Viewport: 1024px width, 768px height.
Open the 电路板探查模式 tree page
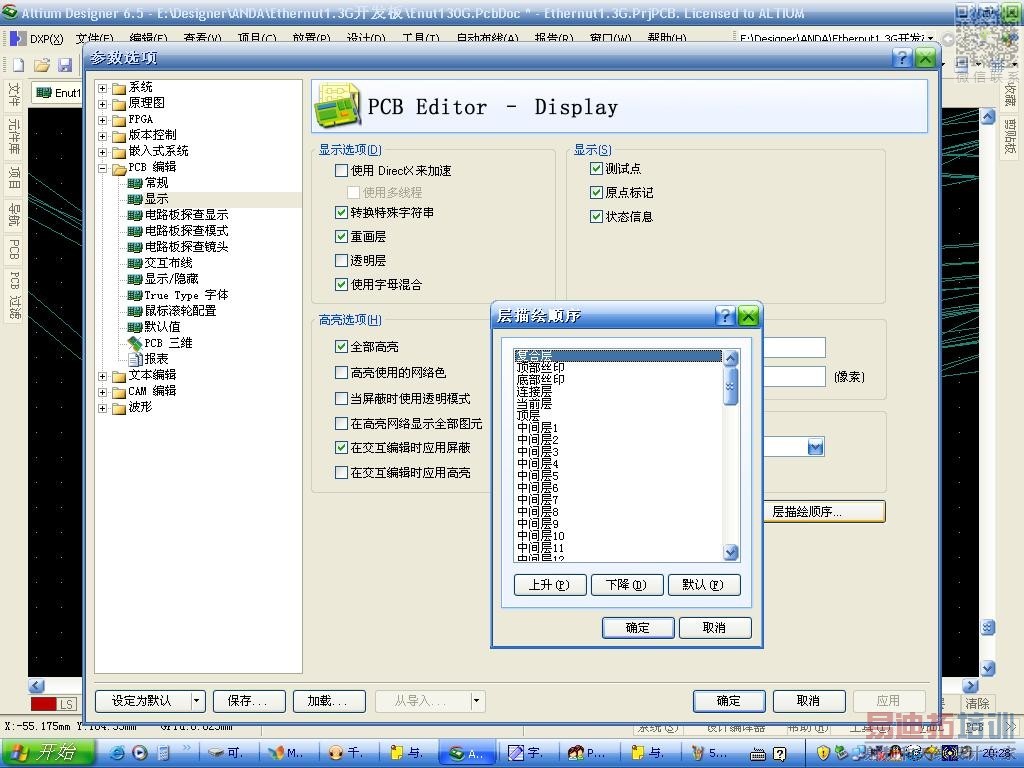[186, 231]
